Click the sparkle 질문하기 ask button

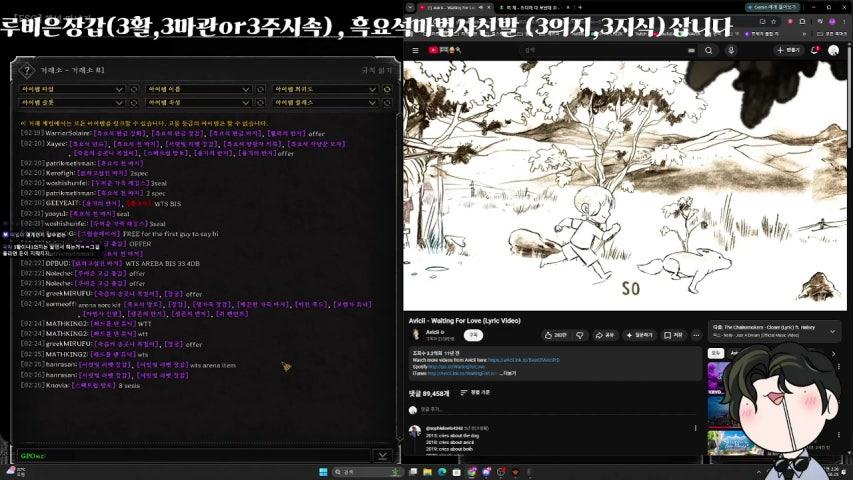click(x=640, y=335)
